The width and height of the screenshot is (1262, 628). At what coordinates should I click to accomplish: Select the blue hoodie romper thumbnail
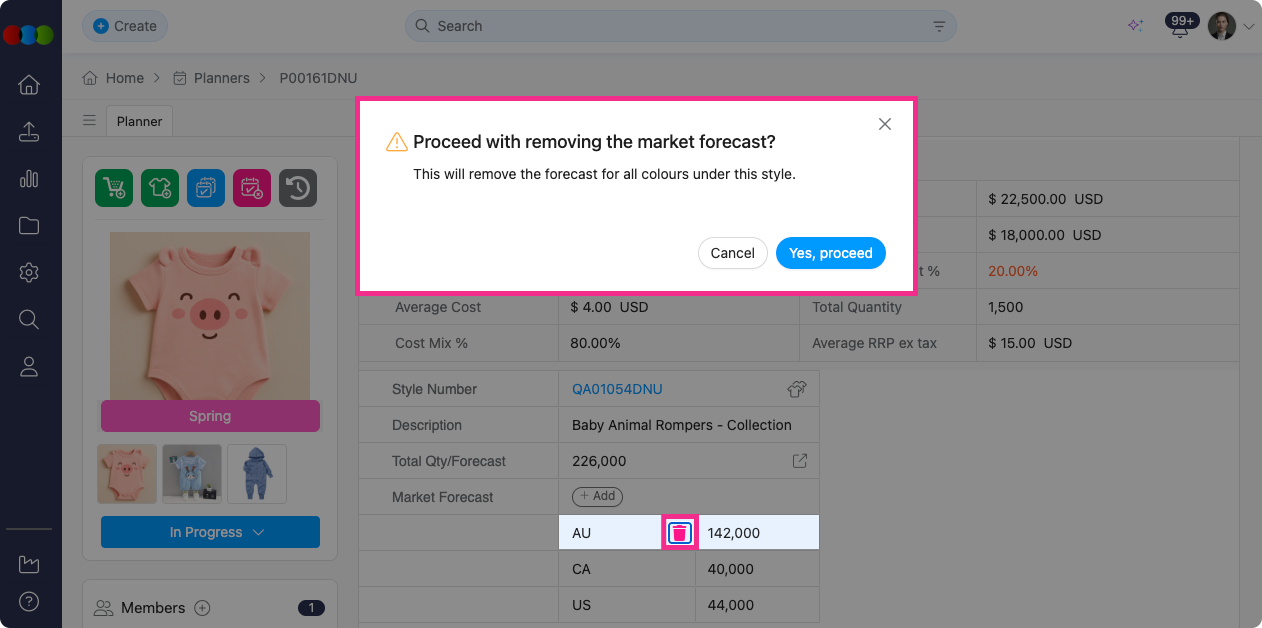(x=256, y=474)
